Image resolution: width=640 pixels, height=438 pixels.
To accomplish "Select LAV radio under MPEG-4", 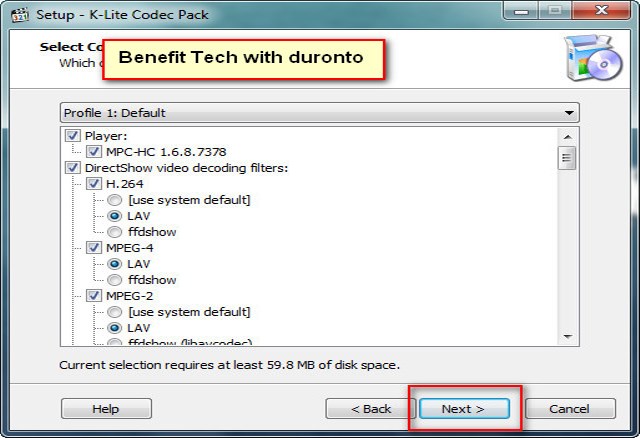I will click(x=115, y=264).
